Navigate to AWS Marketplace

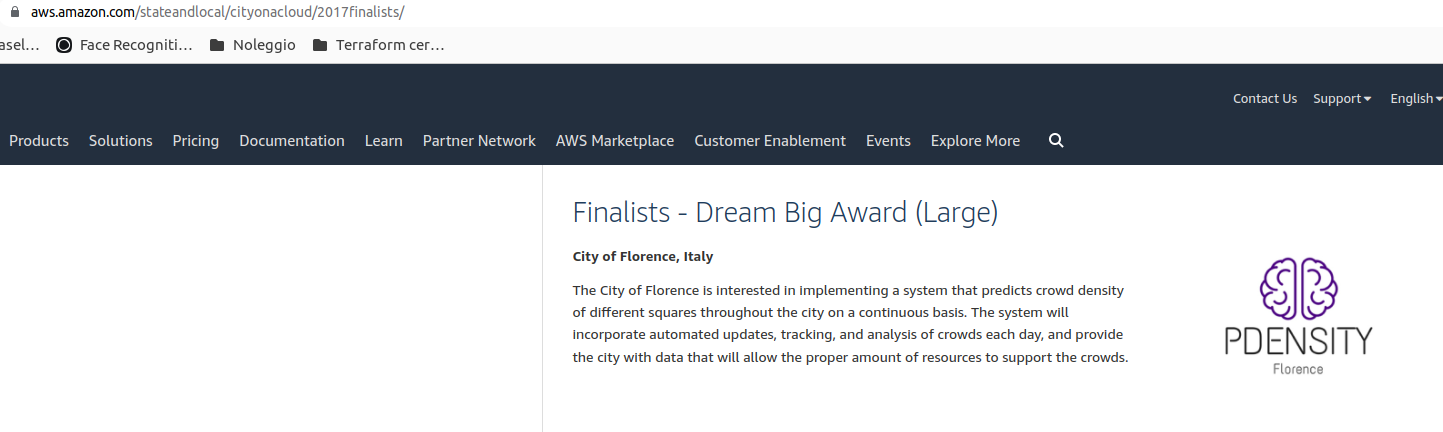[x=615, y=141]
